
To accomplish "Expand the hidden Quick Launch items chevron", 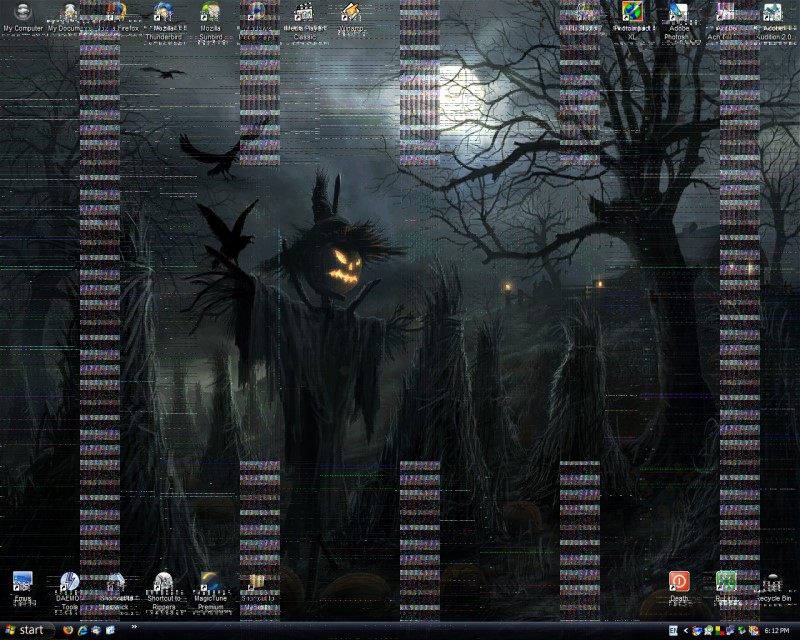I will tap(134, 627).
